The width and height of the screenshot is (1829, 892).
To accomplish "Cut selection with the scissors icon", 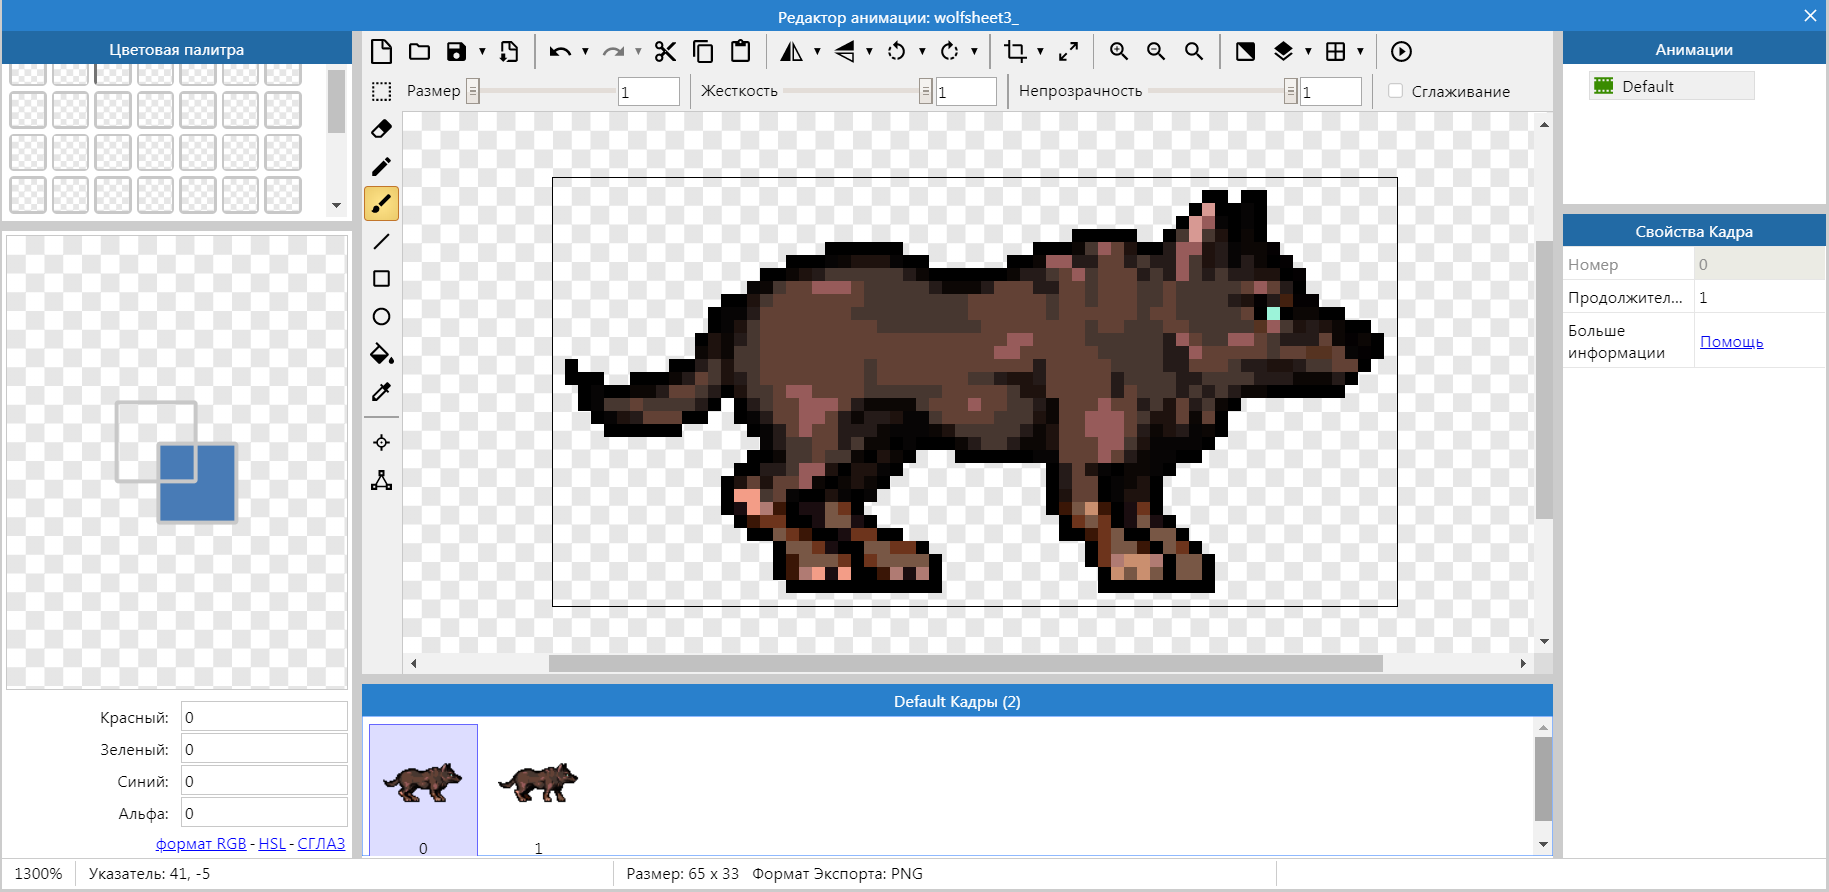I will tap(666, 52).
